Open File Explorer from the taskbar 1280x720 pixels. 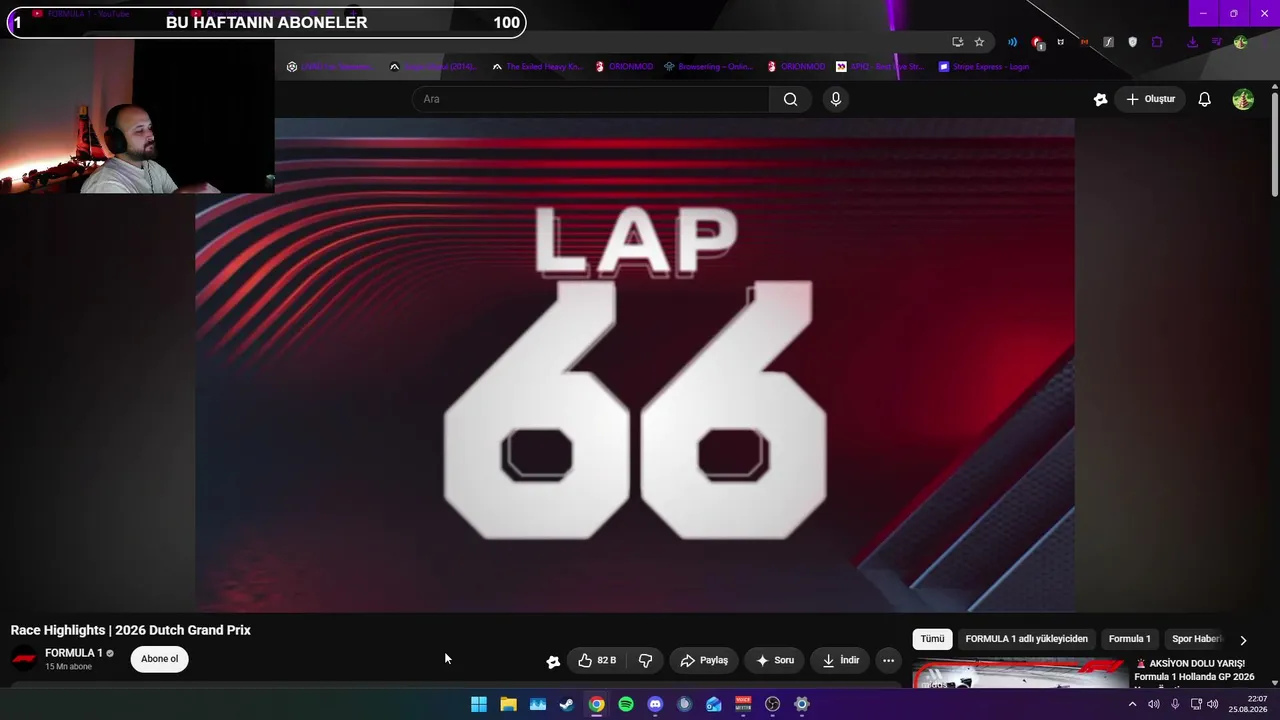(x=508, y=704)
